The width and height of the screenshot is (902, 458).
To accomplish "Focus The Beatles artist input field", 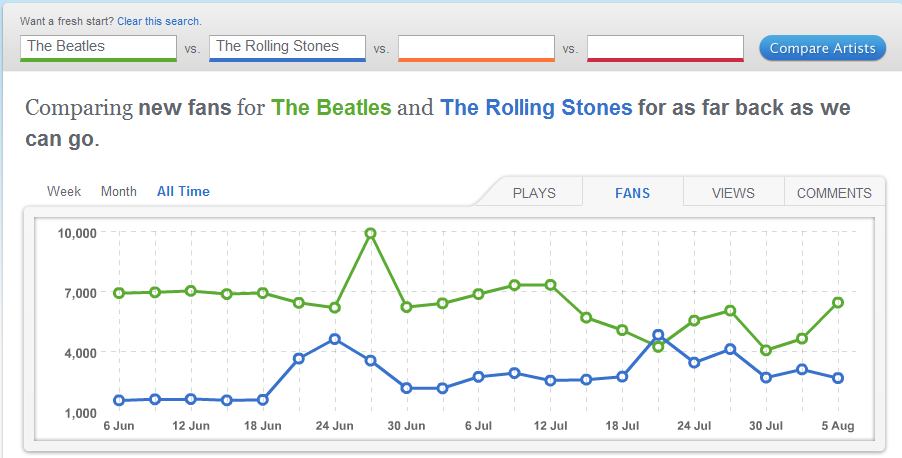I will 98,46.
